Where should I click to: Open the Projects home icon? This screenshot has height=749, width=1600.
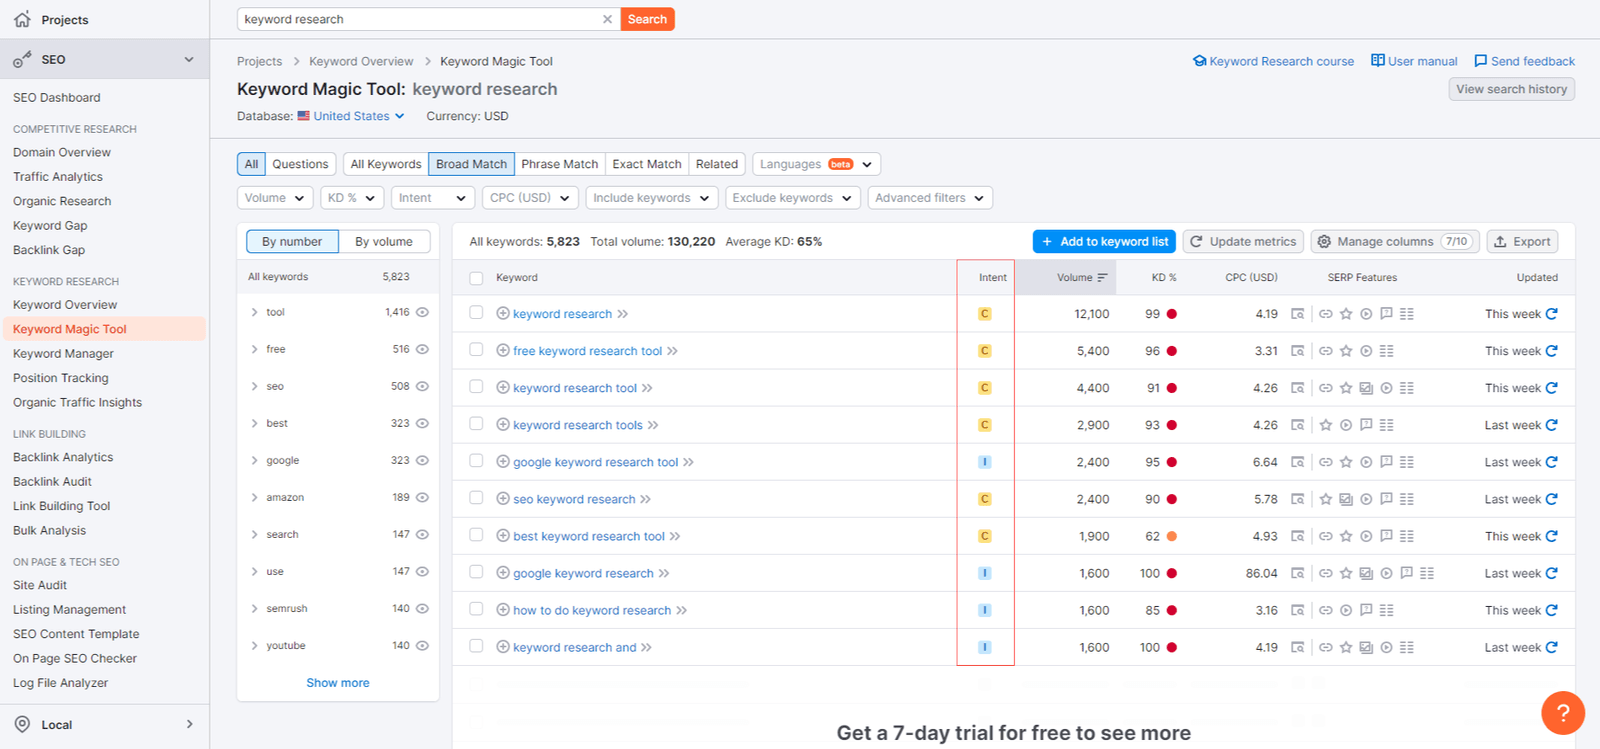[22, 19]
